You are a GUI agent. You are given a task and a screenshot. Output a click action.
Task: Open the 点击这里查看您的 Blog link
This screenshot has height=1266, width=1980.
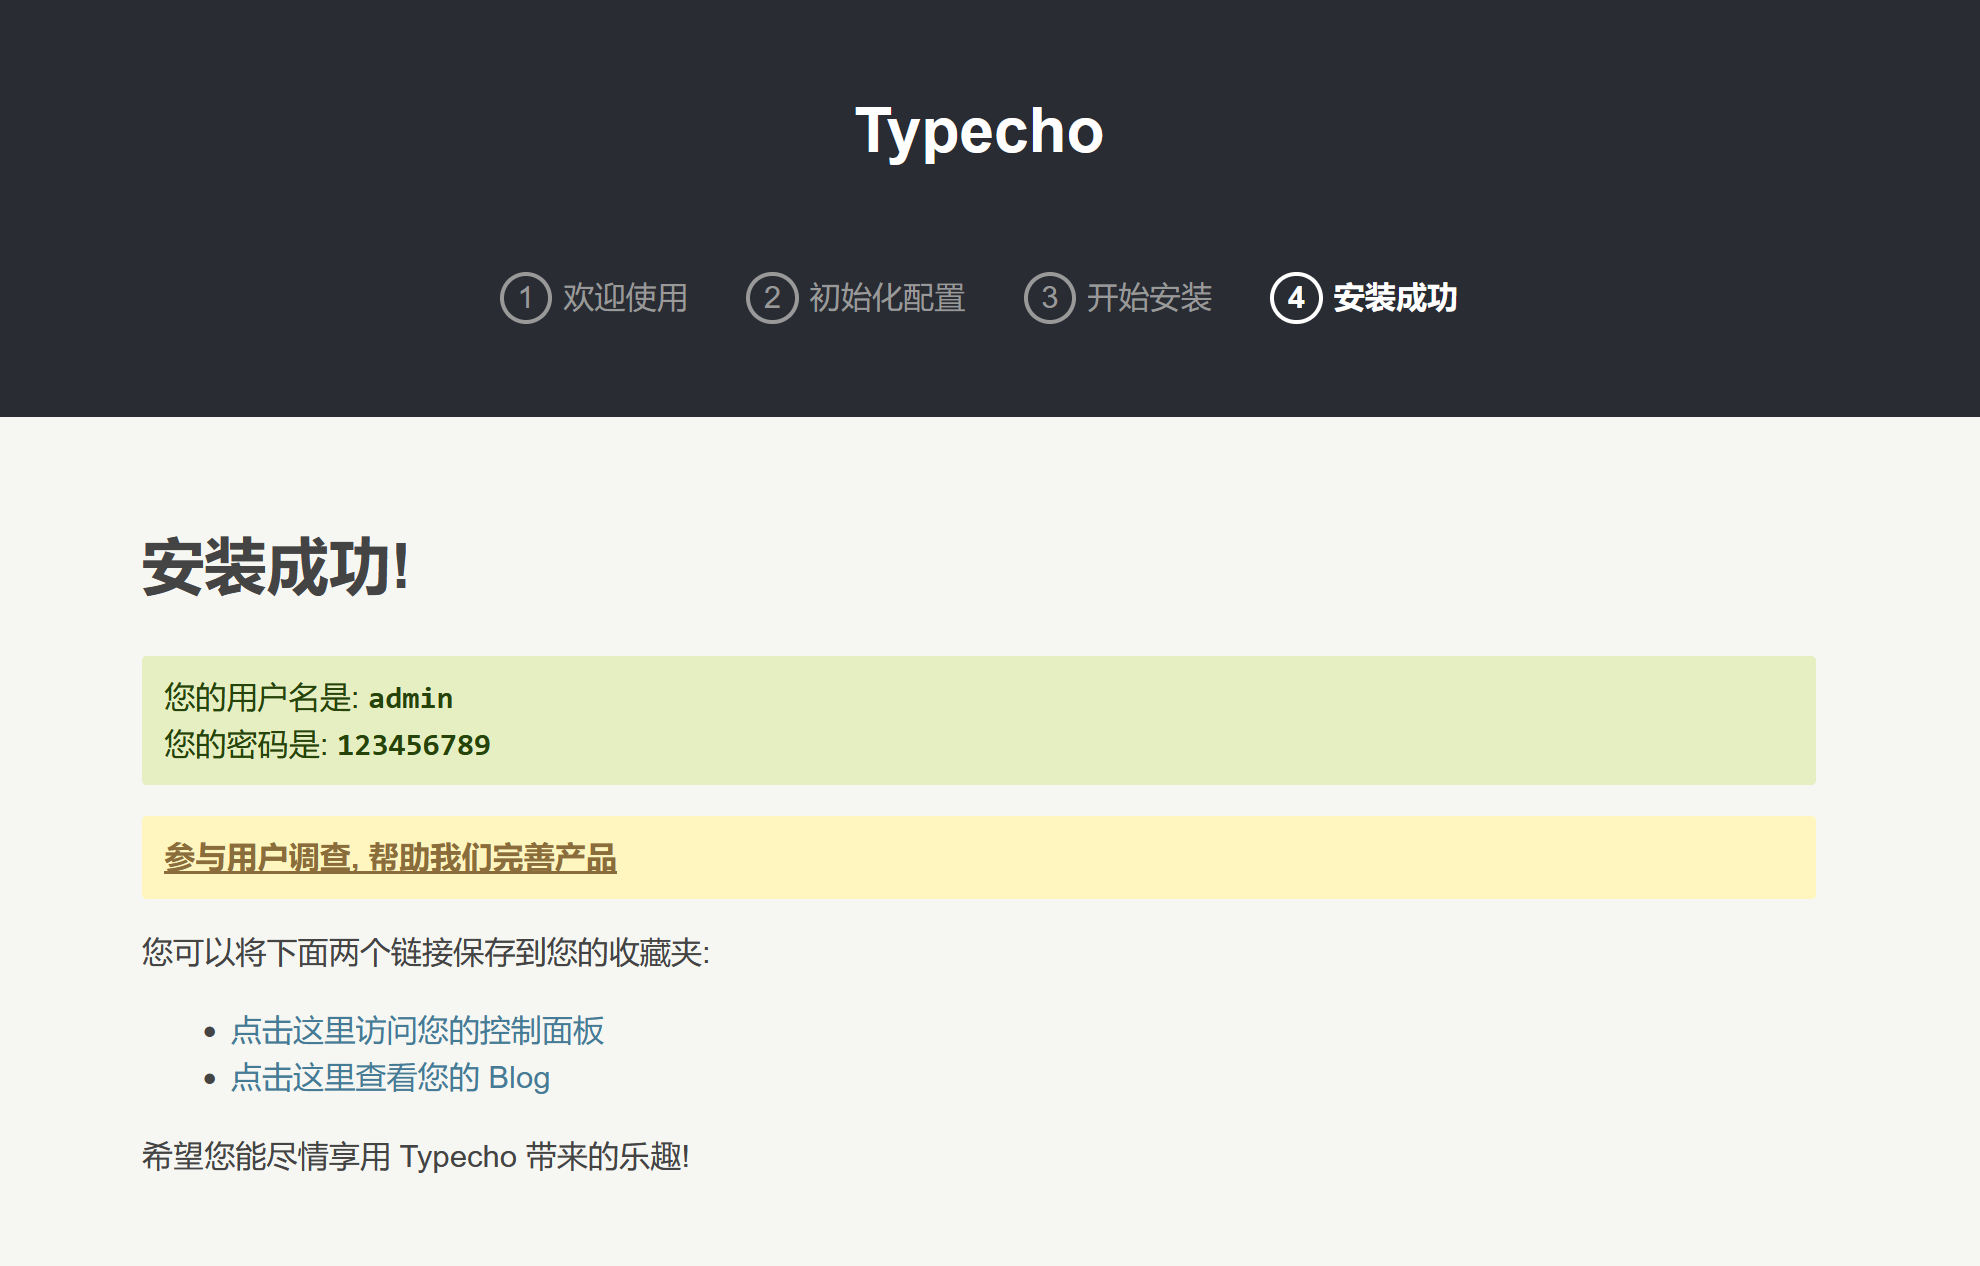(x=390, y=1078)
